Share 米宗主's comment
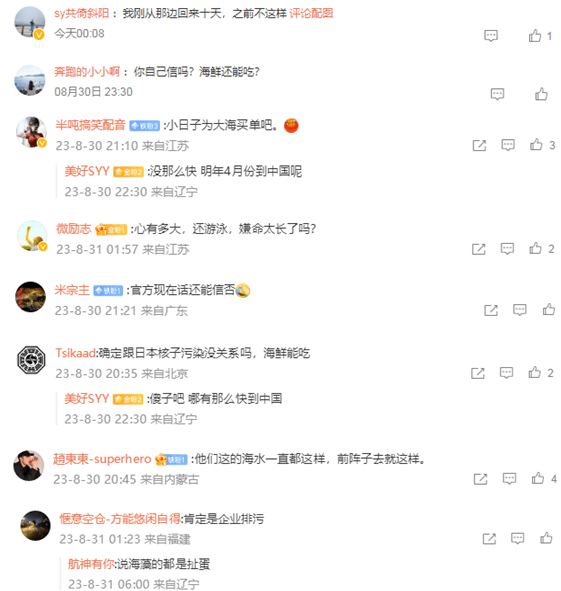 point(491,310)
